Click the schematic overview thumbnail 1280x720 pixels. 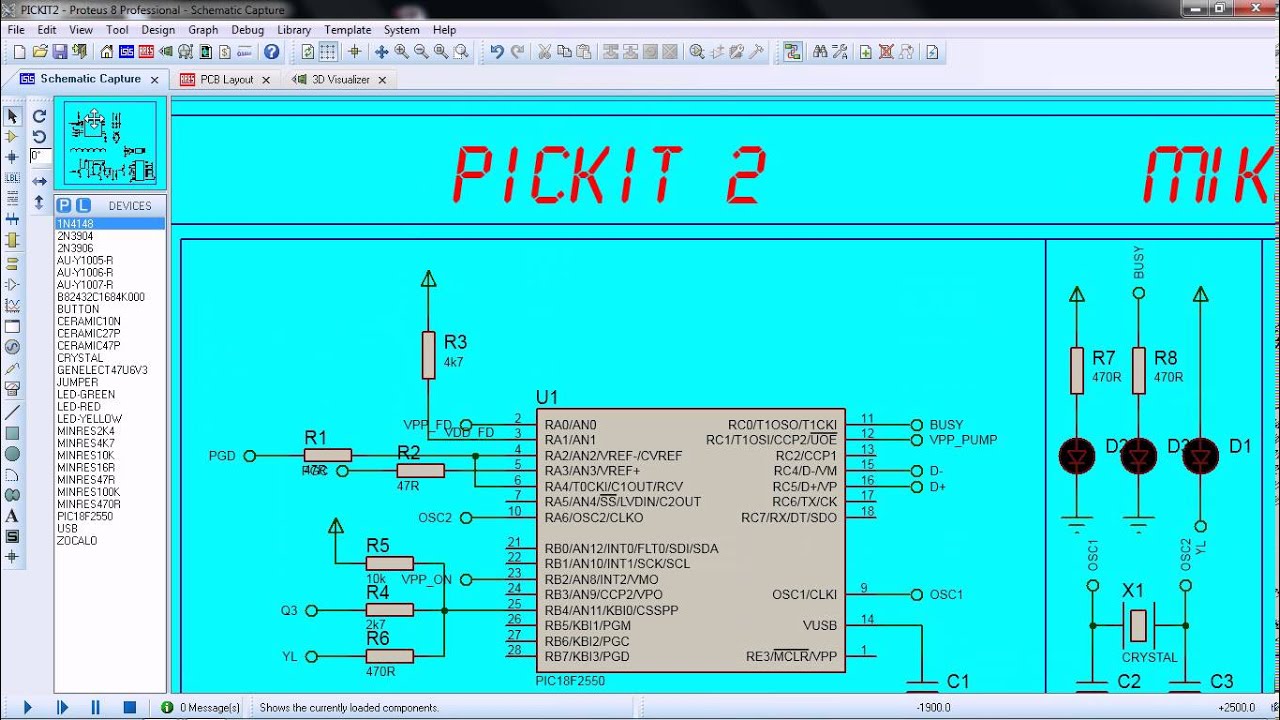click(110, 143)
